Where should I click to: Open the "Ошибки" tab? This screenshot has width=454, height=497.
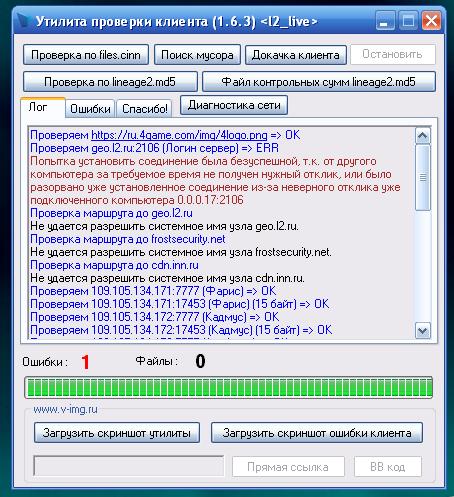coord(90,109)
